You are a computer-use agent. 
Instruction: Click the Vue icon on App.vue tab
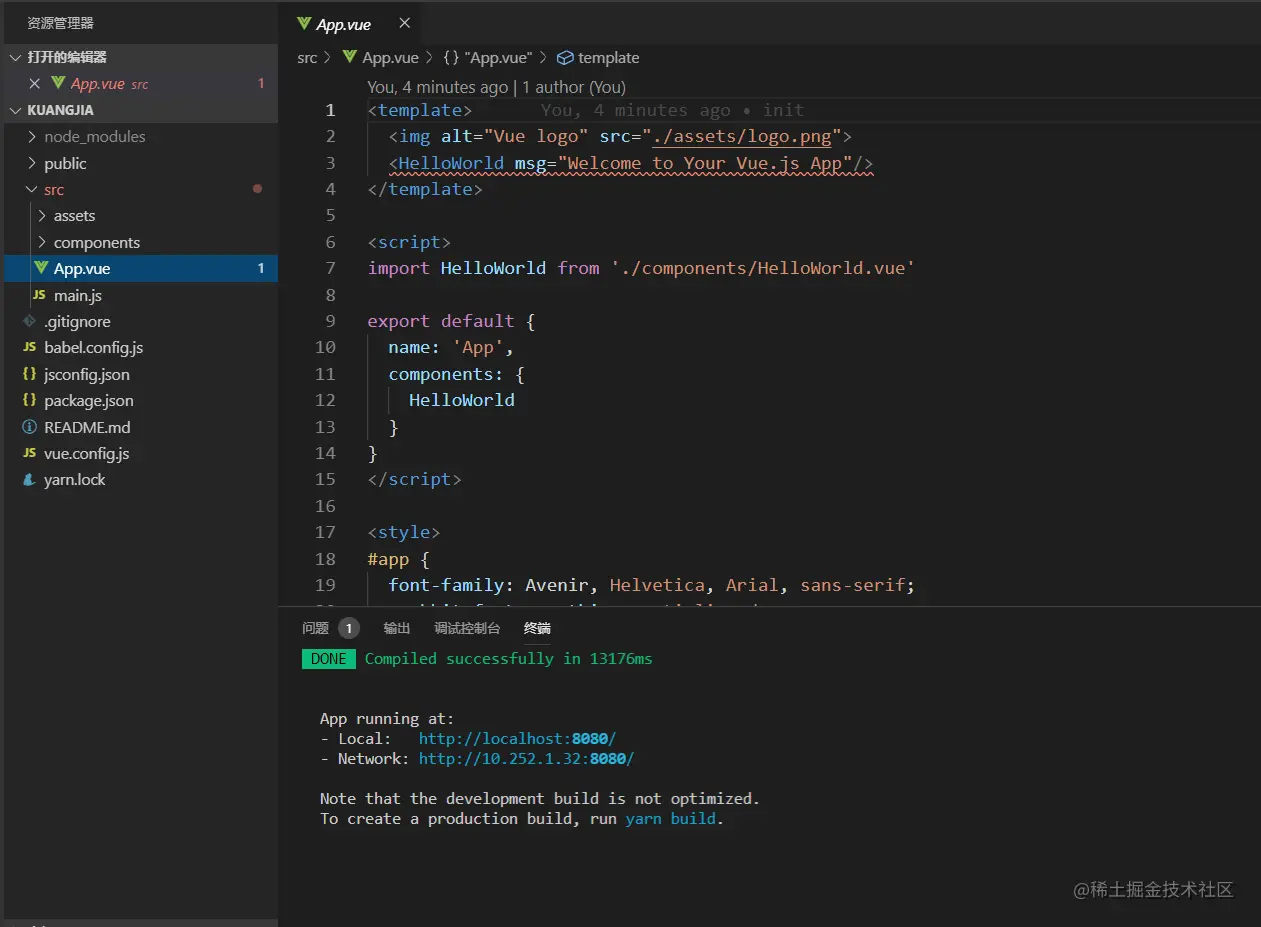coord(303,24)
